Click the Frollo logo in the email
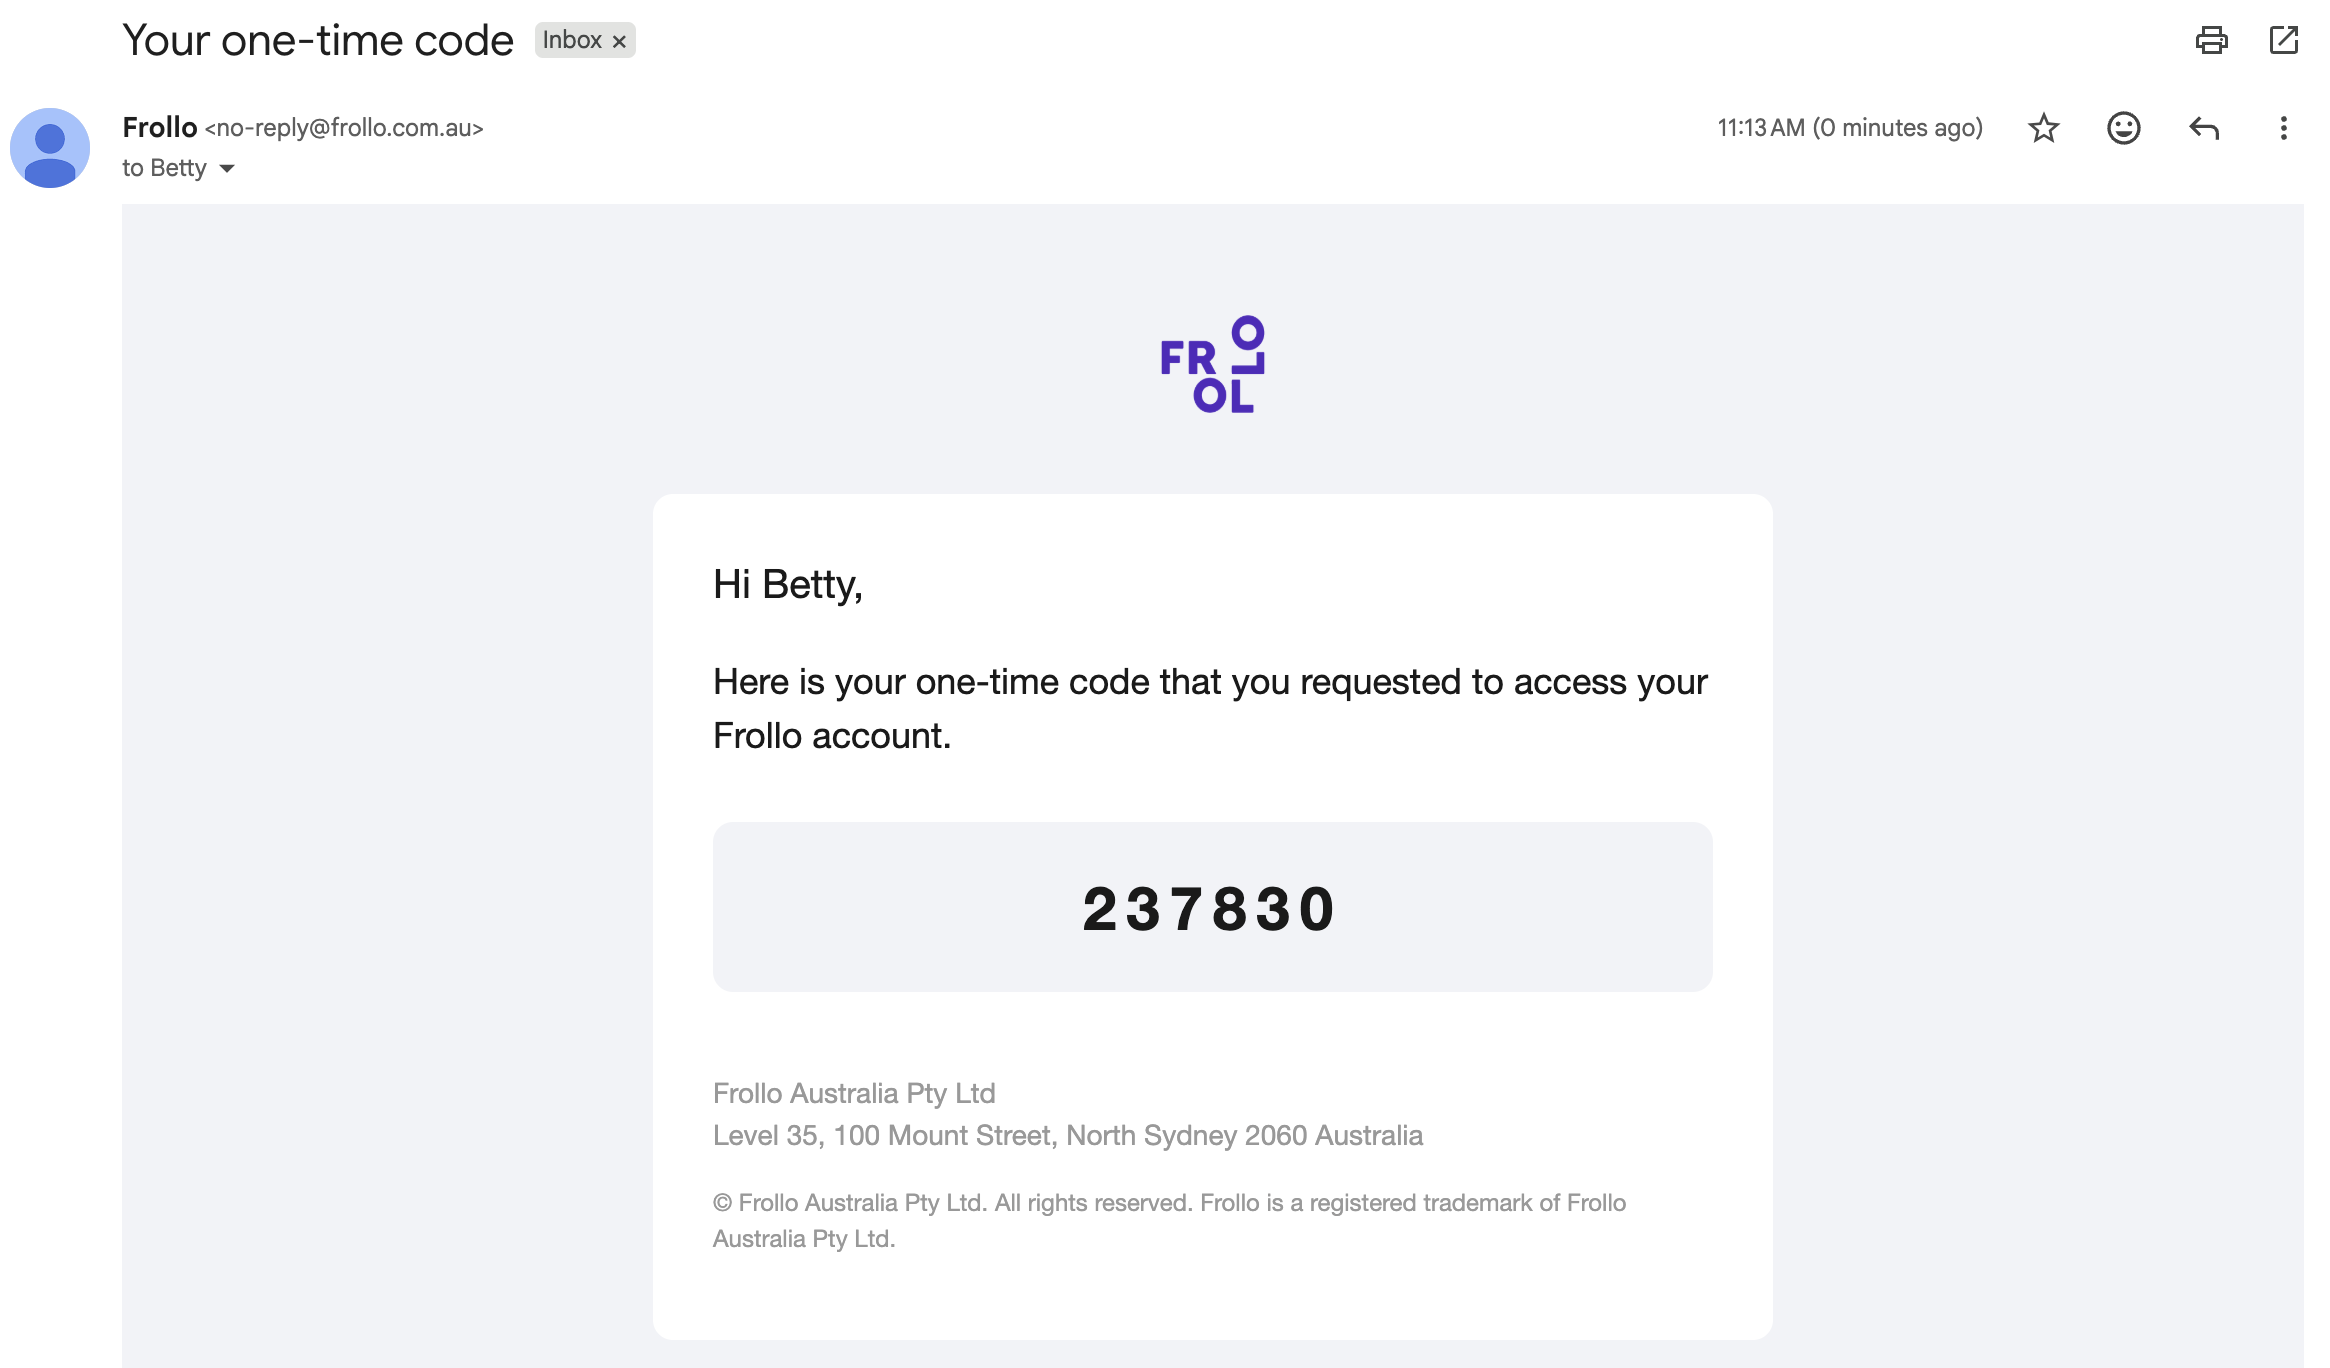The image size is (2330, 1368). [1212, 364]
